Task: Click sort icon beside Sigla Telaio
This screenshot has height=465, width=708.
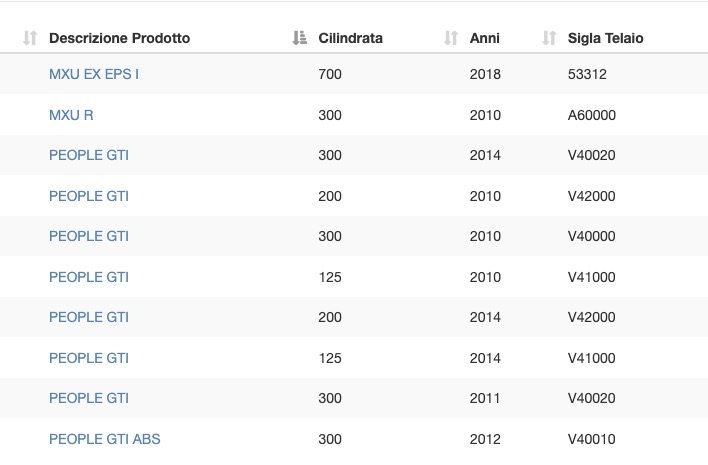Action: point(549,38)
